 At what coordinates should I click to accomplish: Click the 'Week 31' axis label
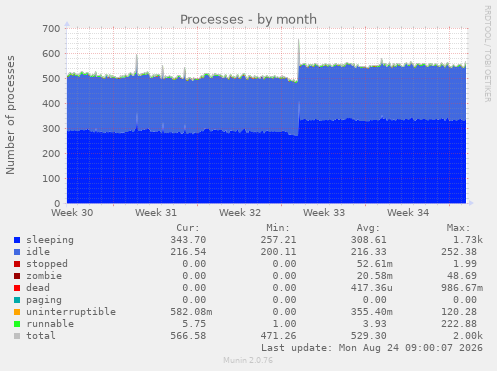(x=156, y=213)
